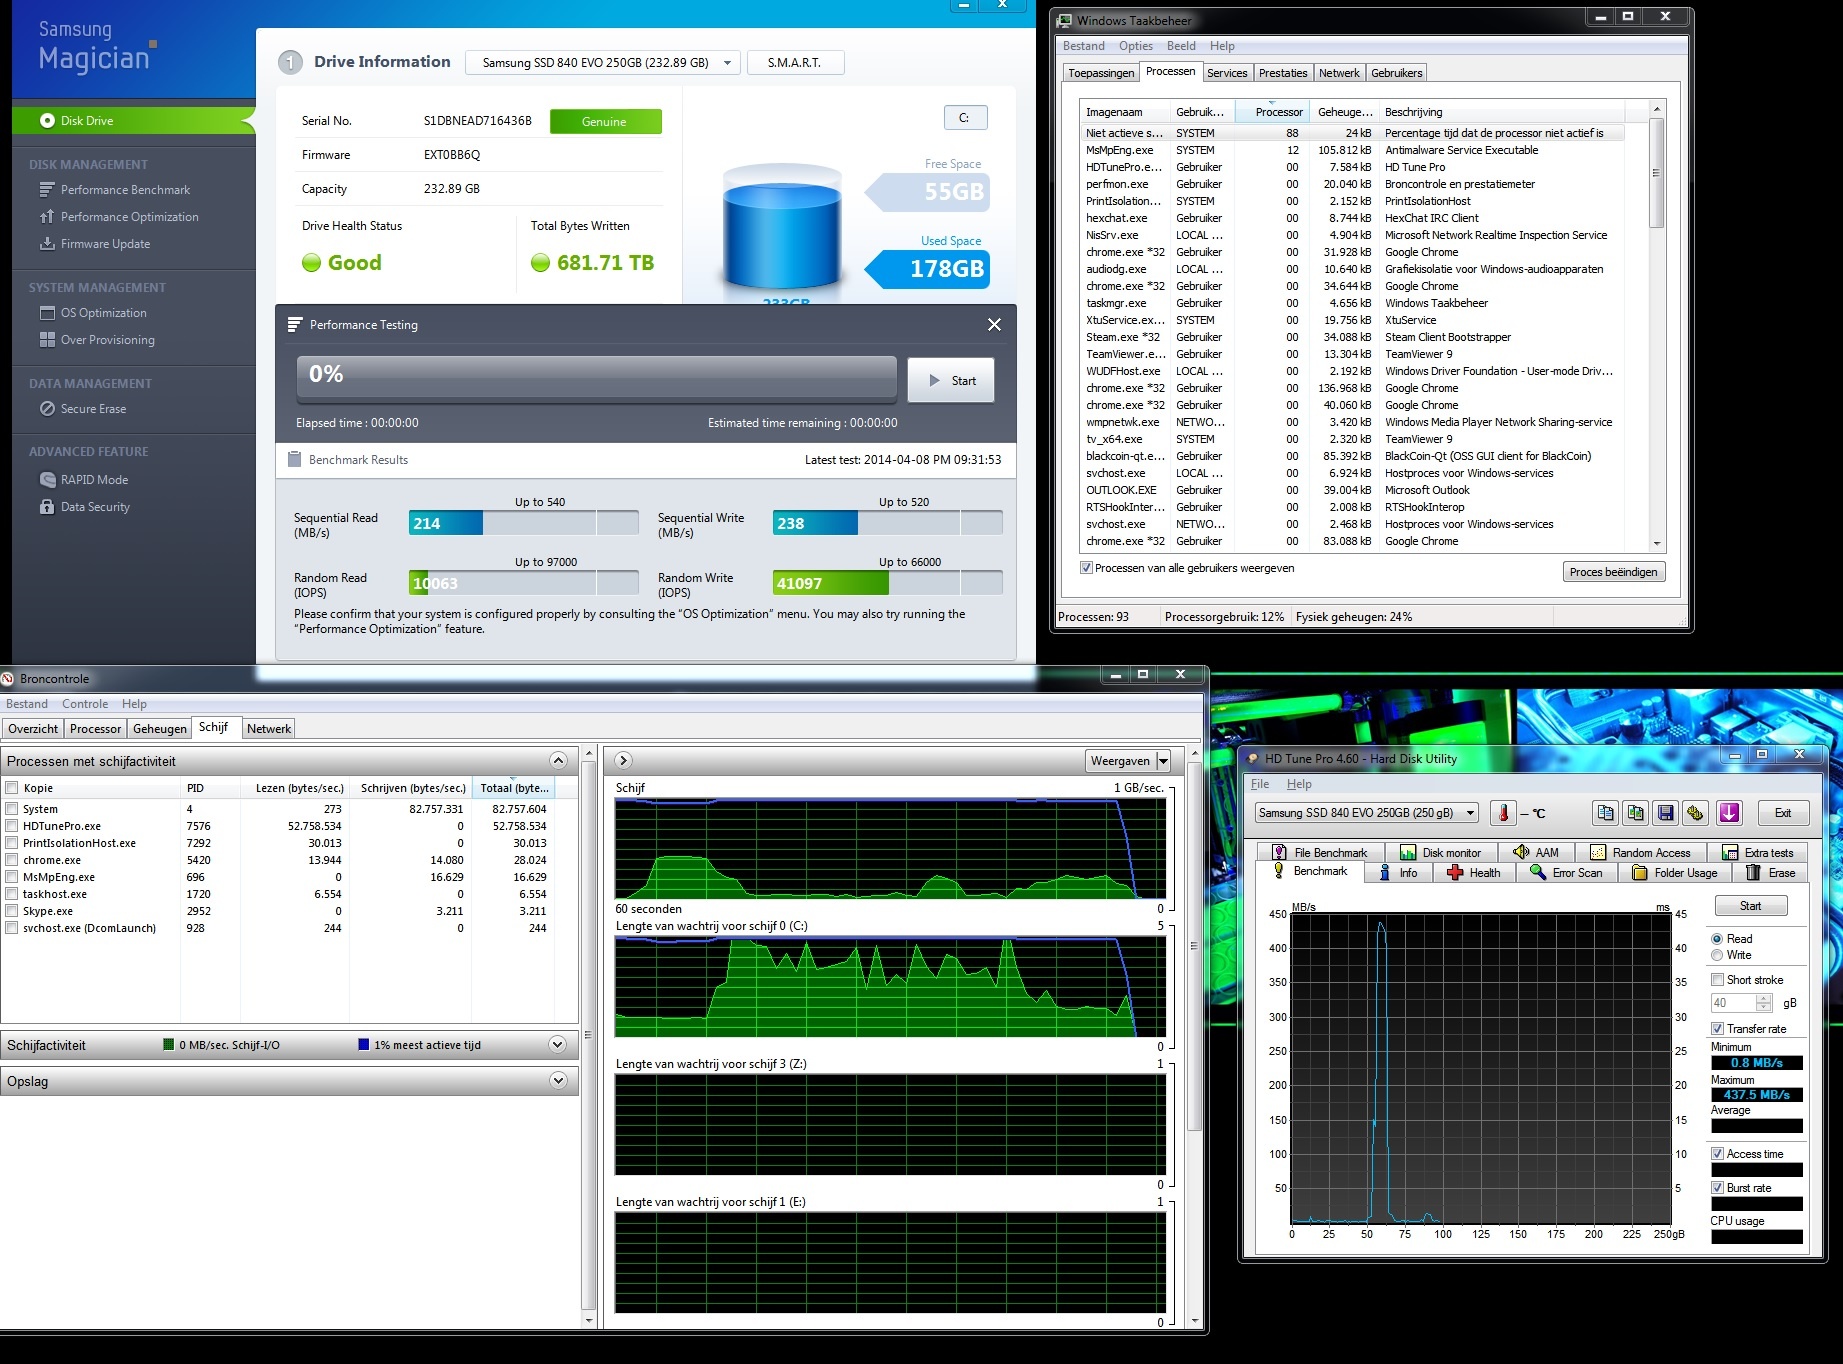Close the Performance Testing panel

[994, 325]
